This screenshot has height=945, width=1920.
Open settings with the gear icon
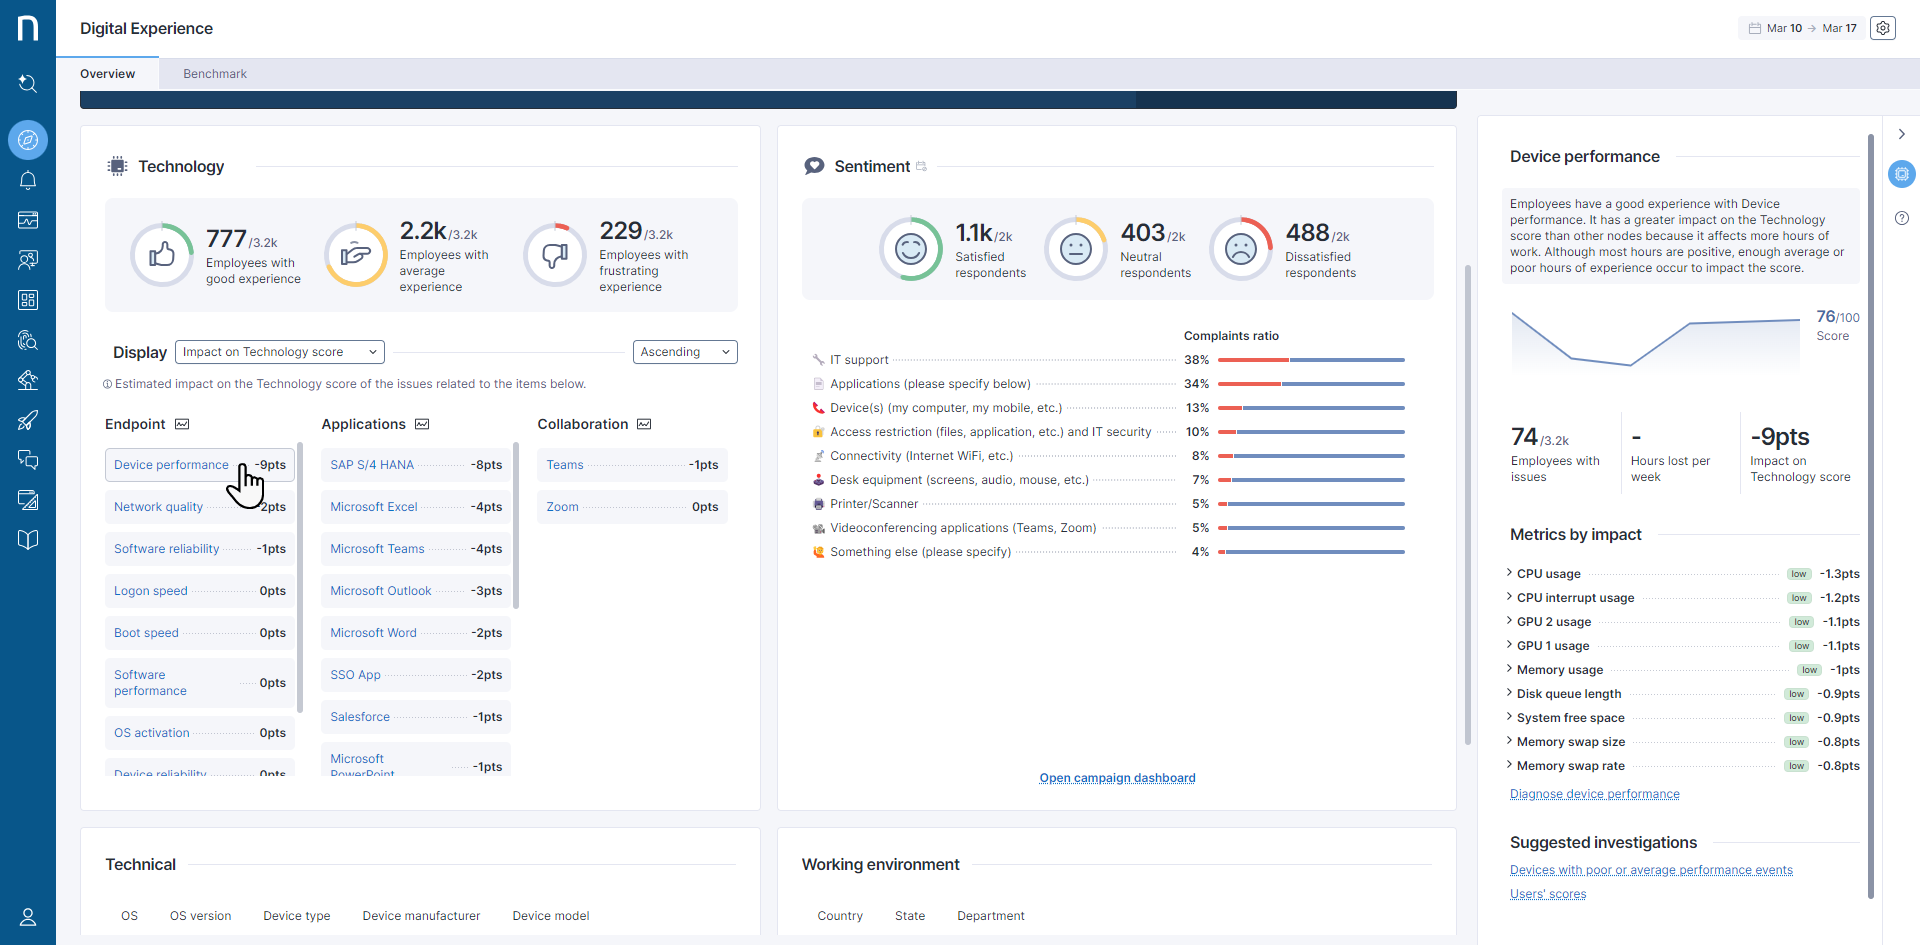point(1883,28)
